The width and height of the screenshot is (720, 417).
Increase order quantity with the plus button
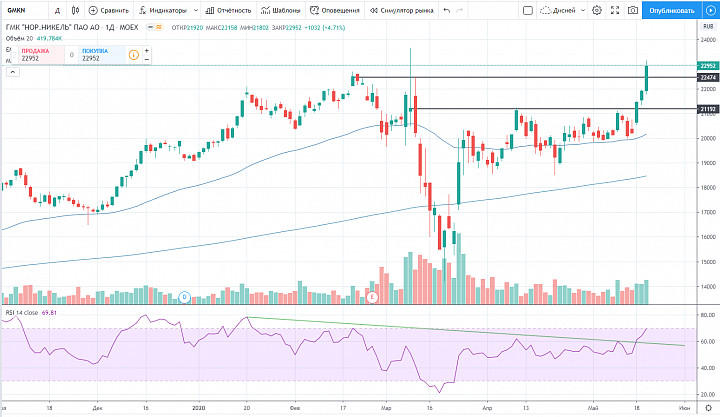point(146,51)
